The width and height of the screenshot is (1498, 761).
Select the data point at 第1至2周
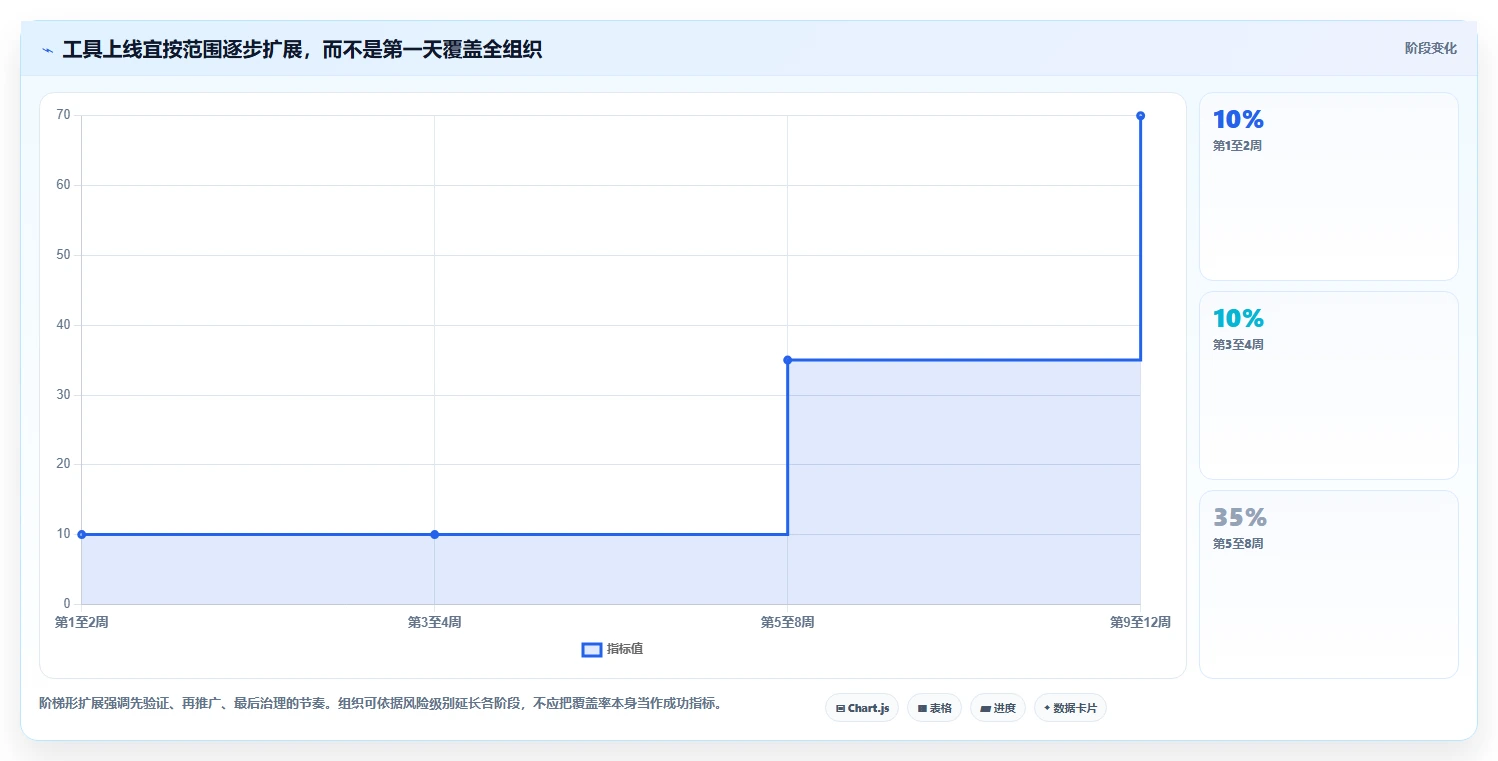click(81, 534)
